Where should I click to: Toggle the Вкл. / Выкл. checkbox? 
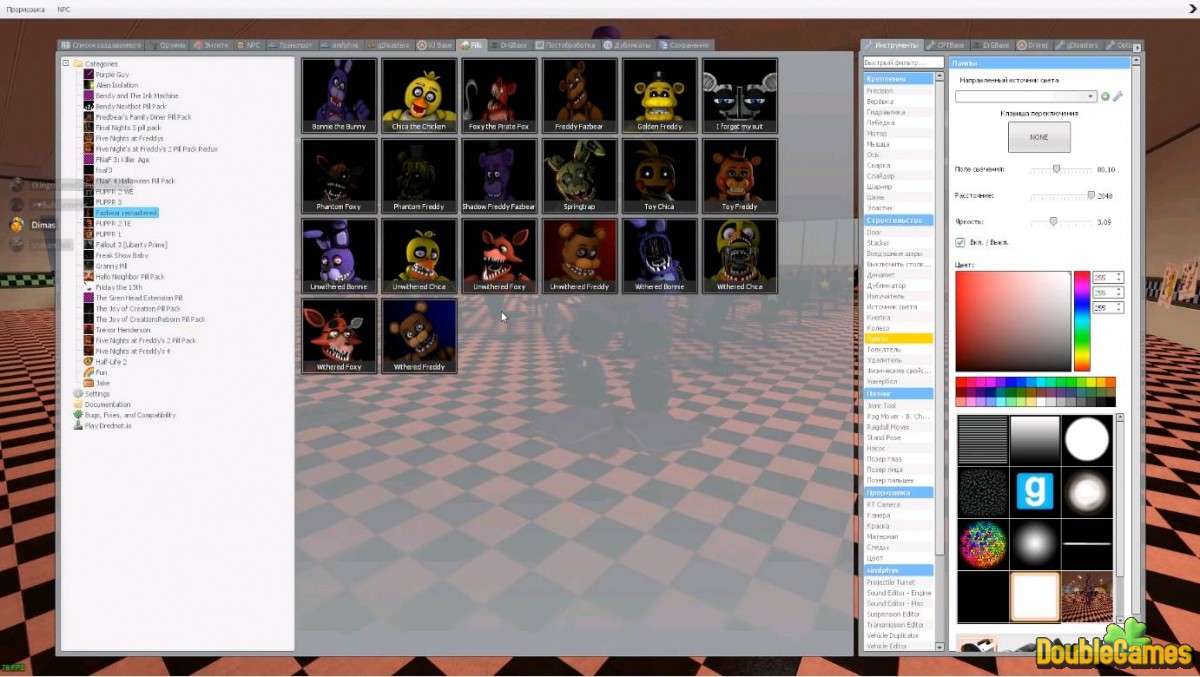pos(961,243)
